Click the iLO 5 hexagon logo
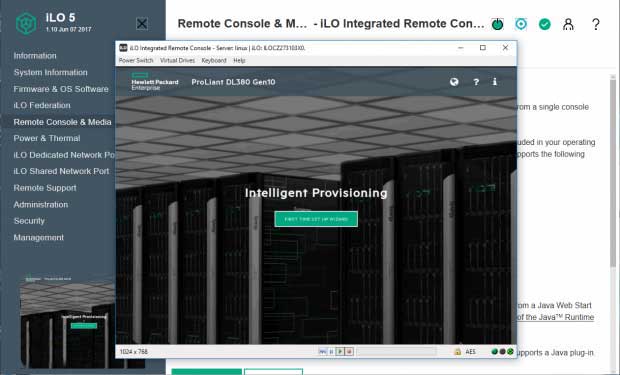This screenshot has width=620, height=375. pyautogui.click(x=26, y=23)
